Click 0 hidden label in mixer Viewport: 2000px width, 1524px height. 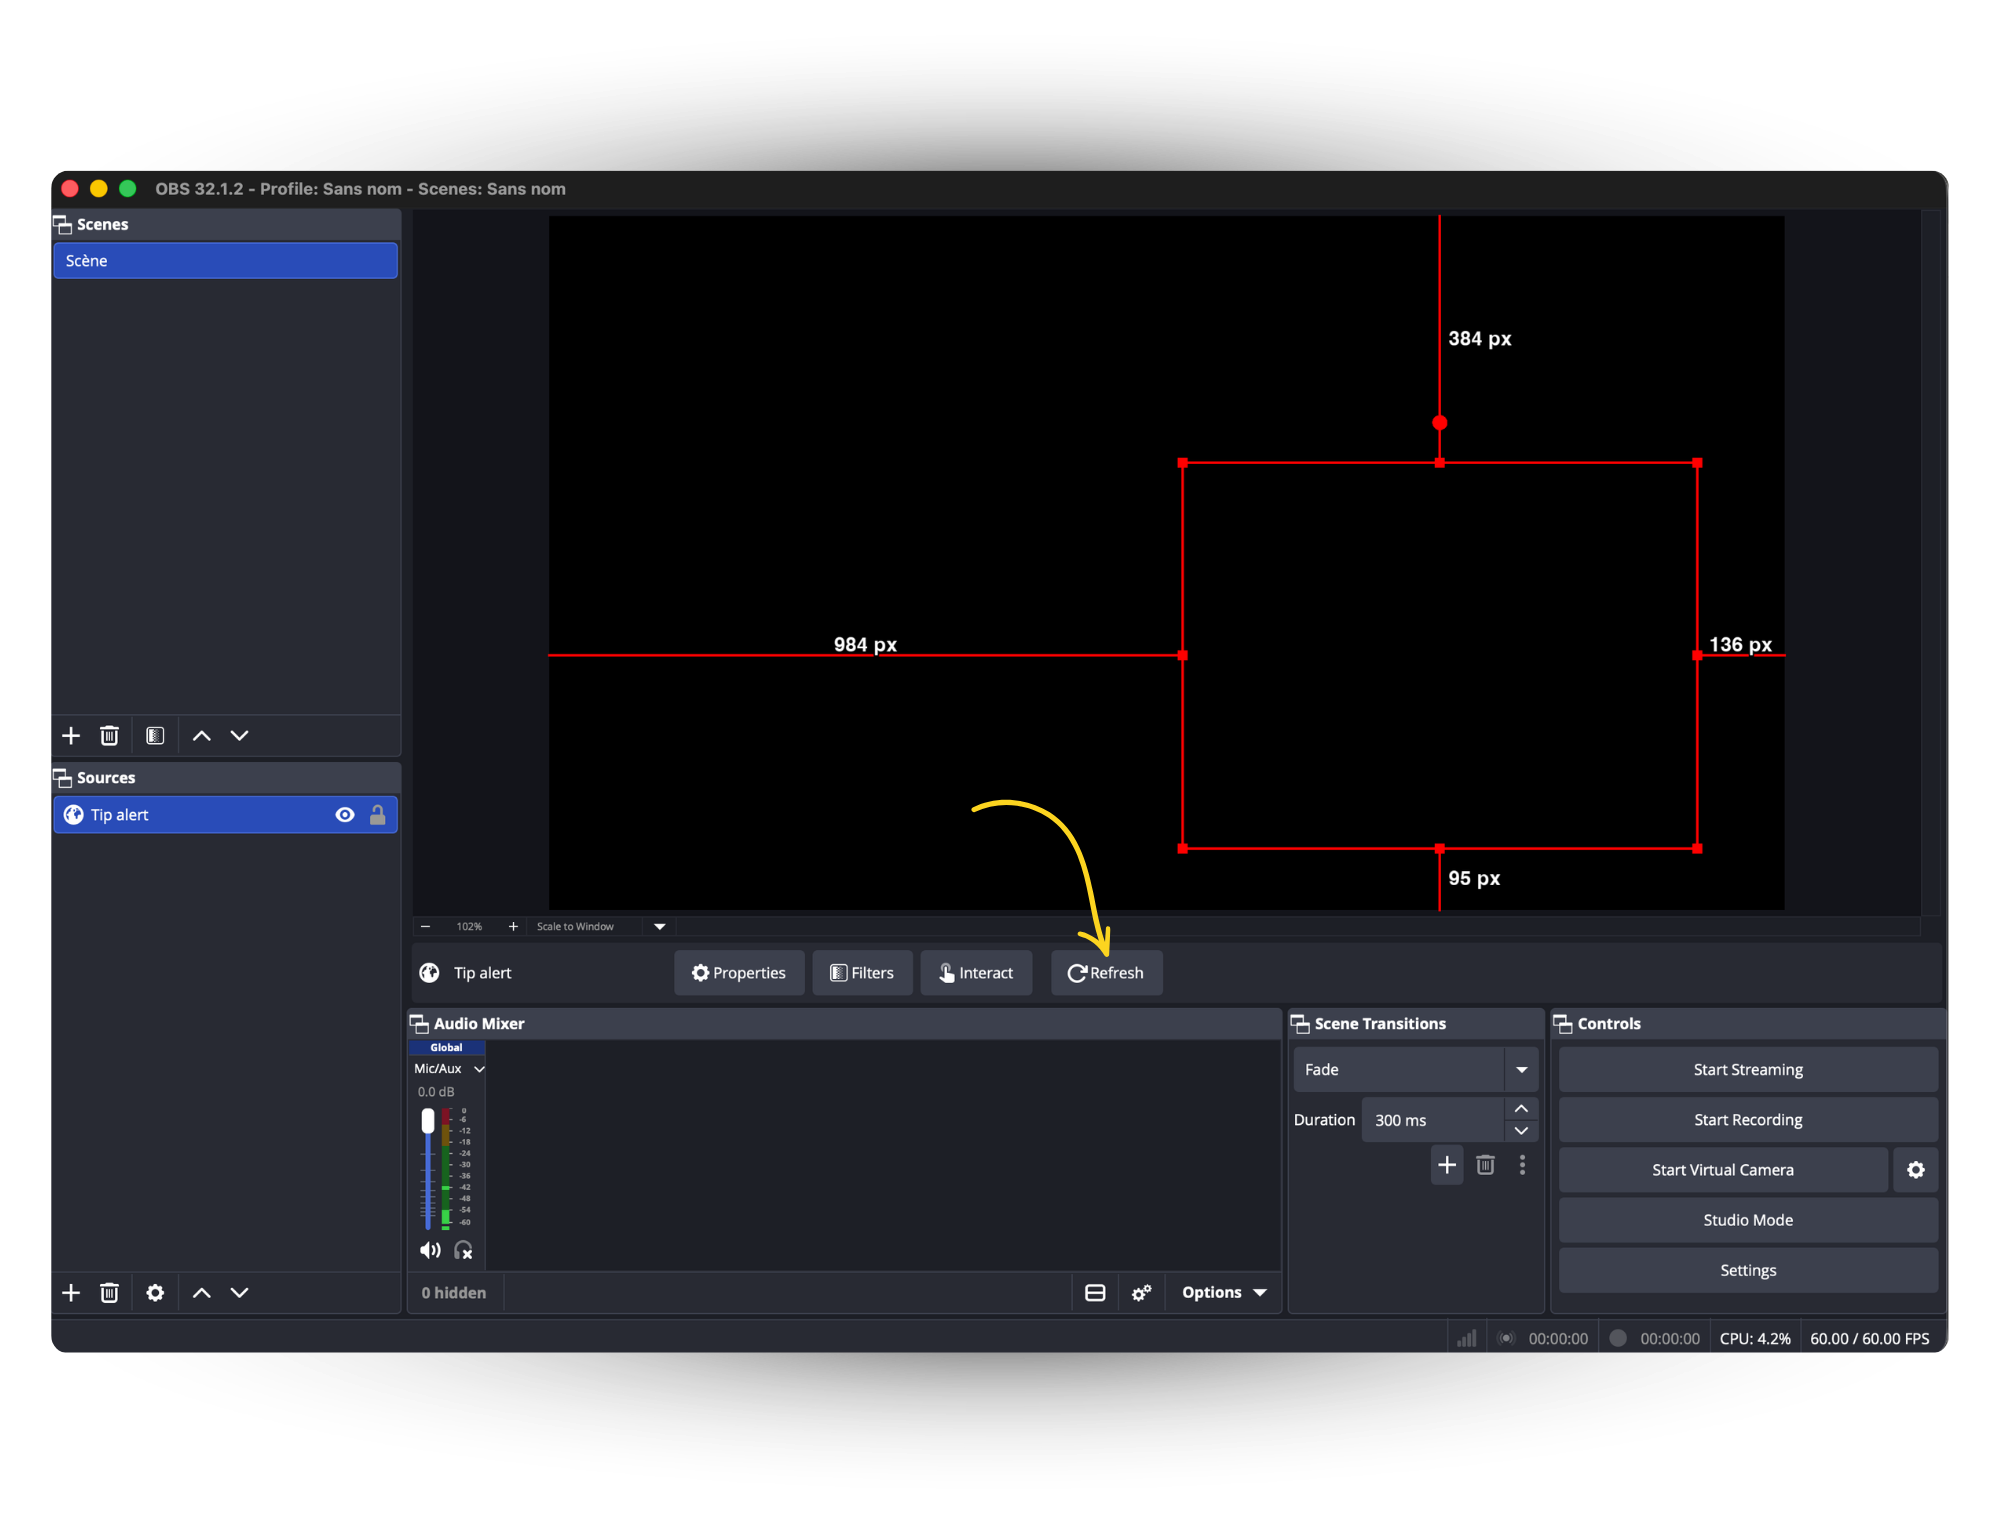(x=454, y=1293)
